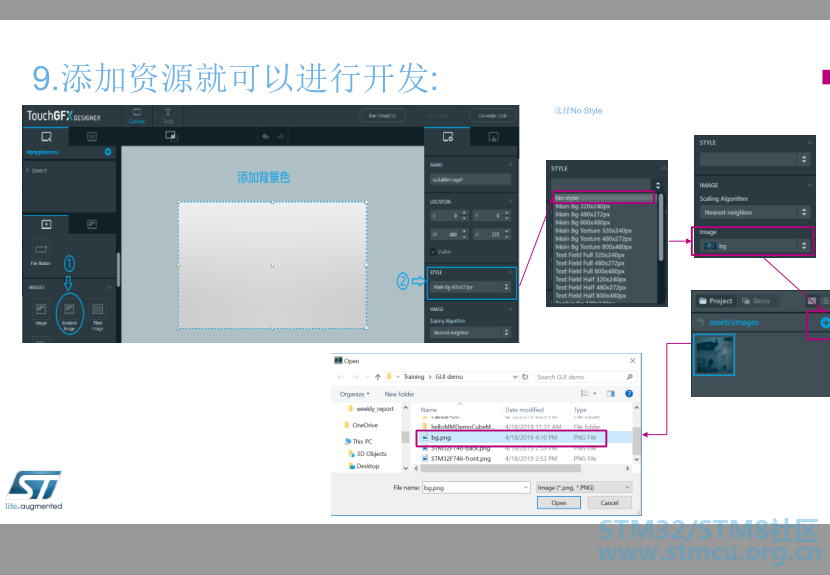Screen dimensions: 830x575
Task: Open the Image (*.png, *.PNG) file type dropdown
Action: pyautogui.click(x=584, y=487)
